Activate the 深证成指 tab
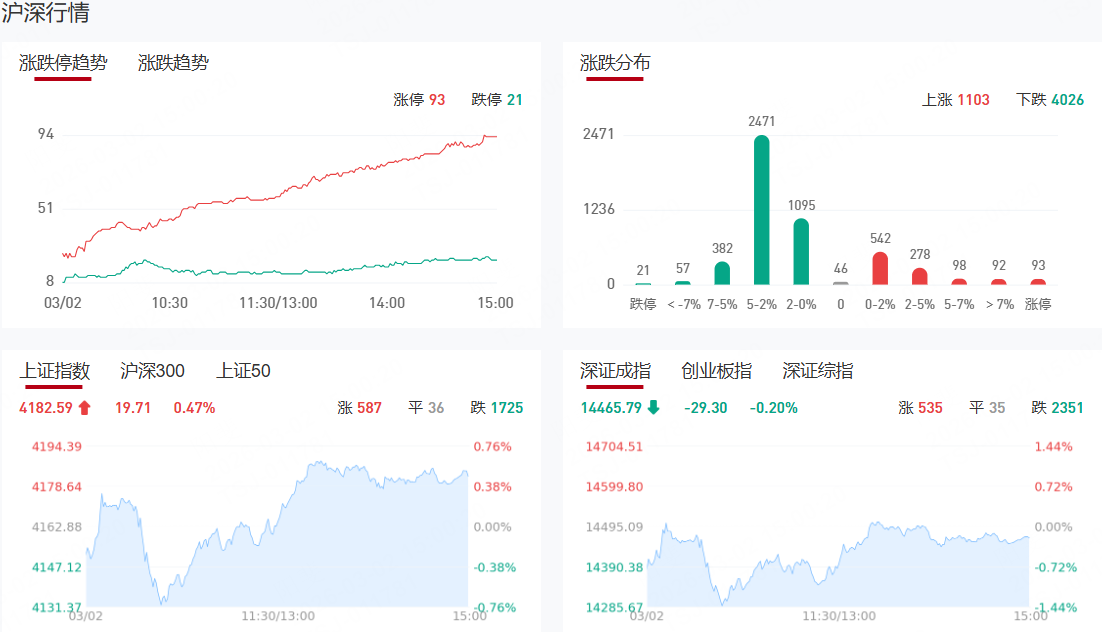1102x632 pixels. coord(615,371)
